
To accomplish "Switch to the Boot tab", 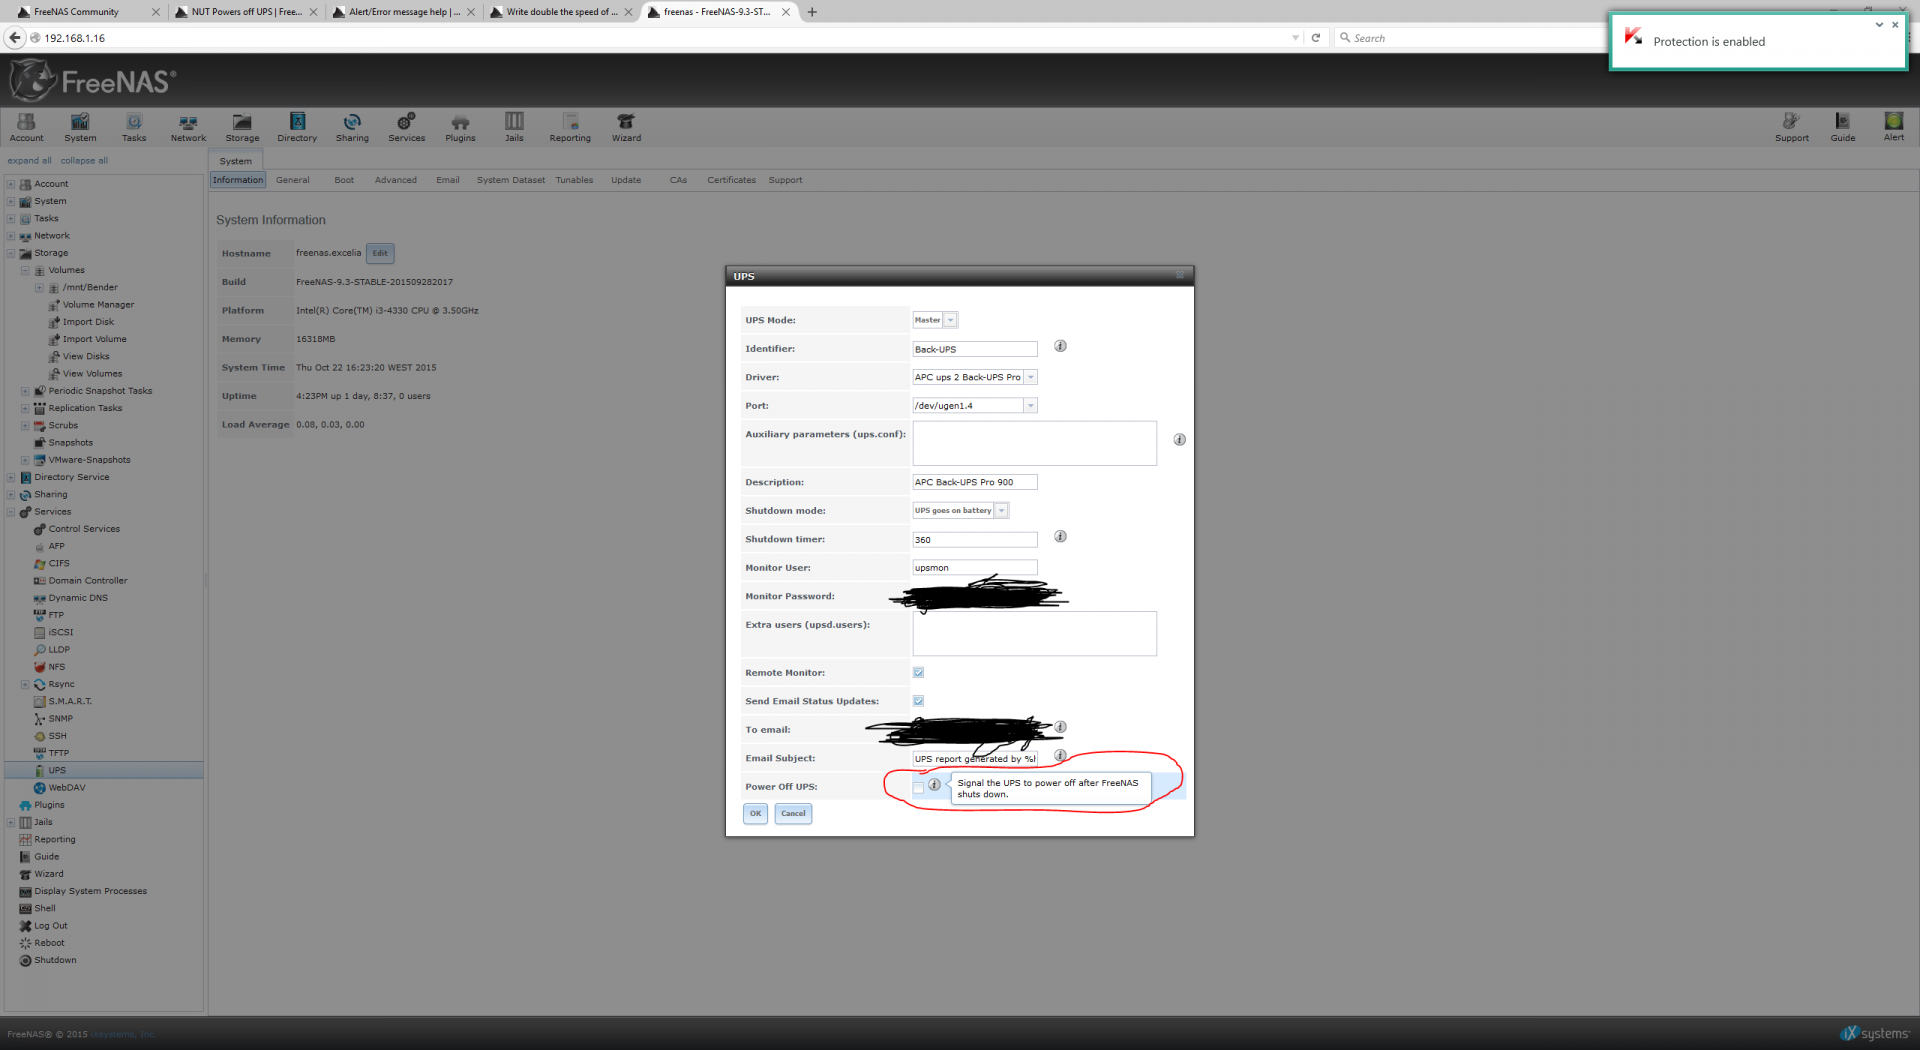I will 344,180.
